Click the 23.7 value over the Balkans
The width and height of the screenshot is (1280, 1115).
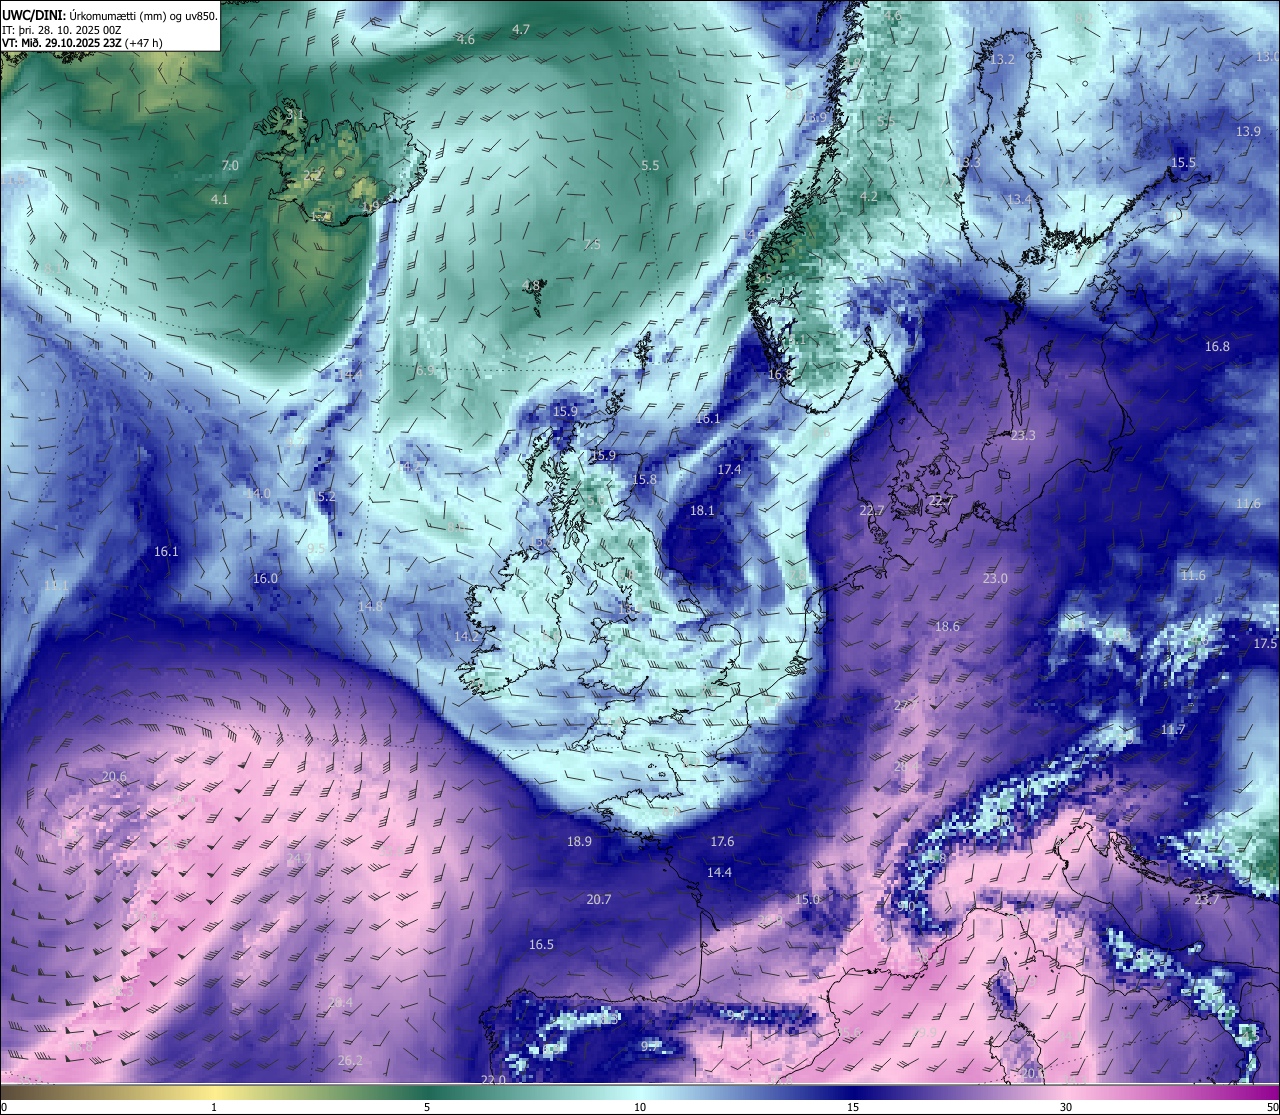click(x=1207, y=900)
